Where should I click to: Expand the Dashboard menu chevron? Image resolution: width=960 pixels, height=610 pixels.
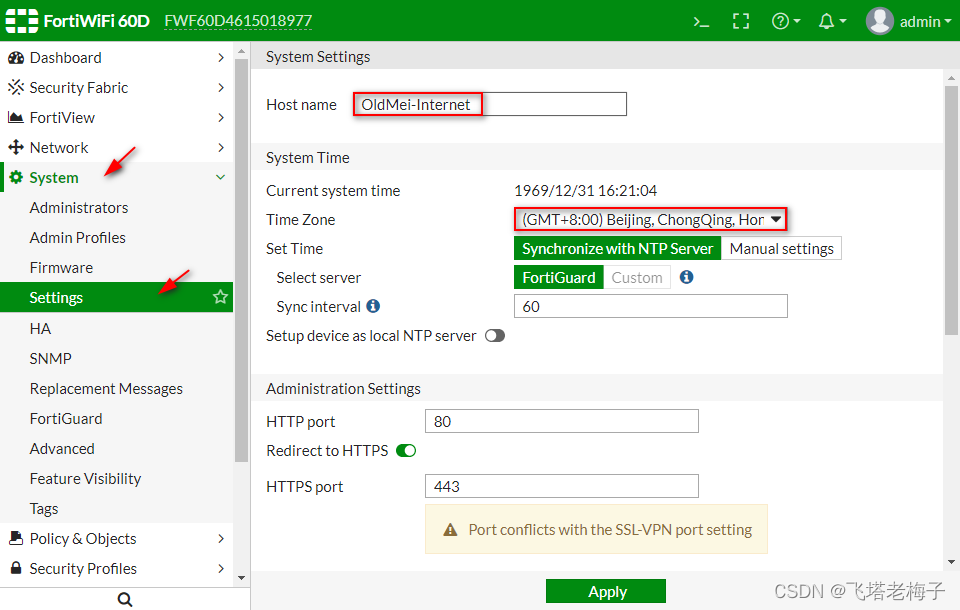(221, 58)
